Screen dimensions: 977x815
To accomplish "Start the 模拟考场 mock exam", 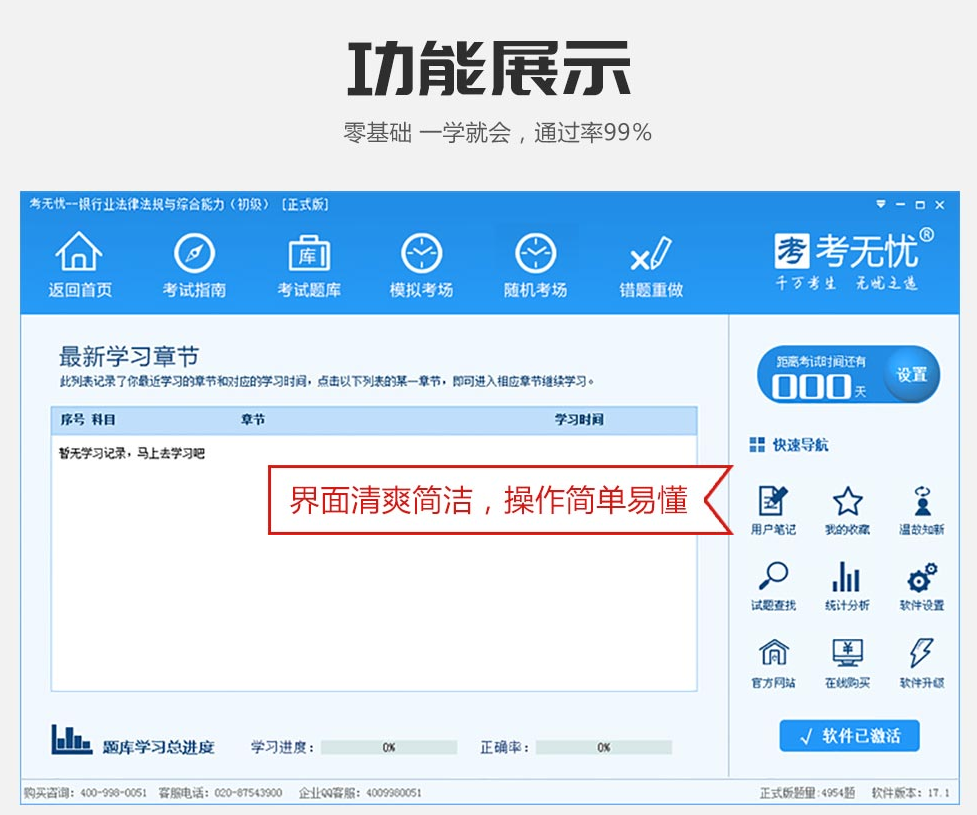I will point(422,253).
